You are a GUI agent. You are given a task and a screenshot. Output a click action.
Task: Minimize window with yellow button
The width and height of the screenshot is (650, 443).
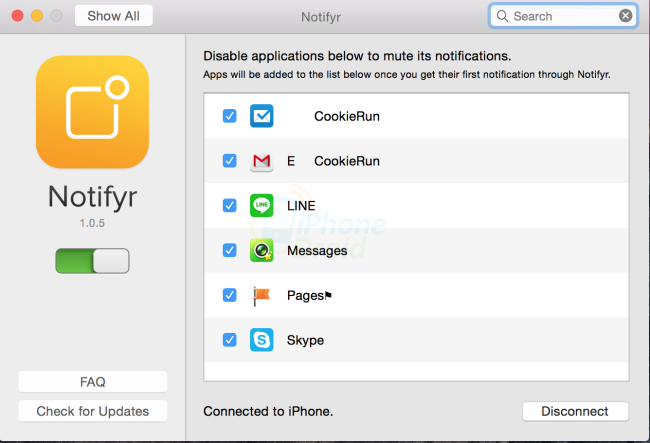(37, 16)
